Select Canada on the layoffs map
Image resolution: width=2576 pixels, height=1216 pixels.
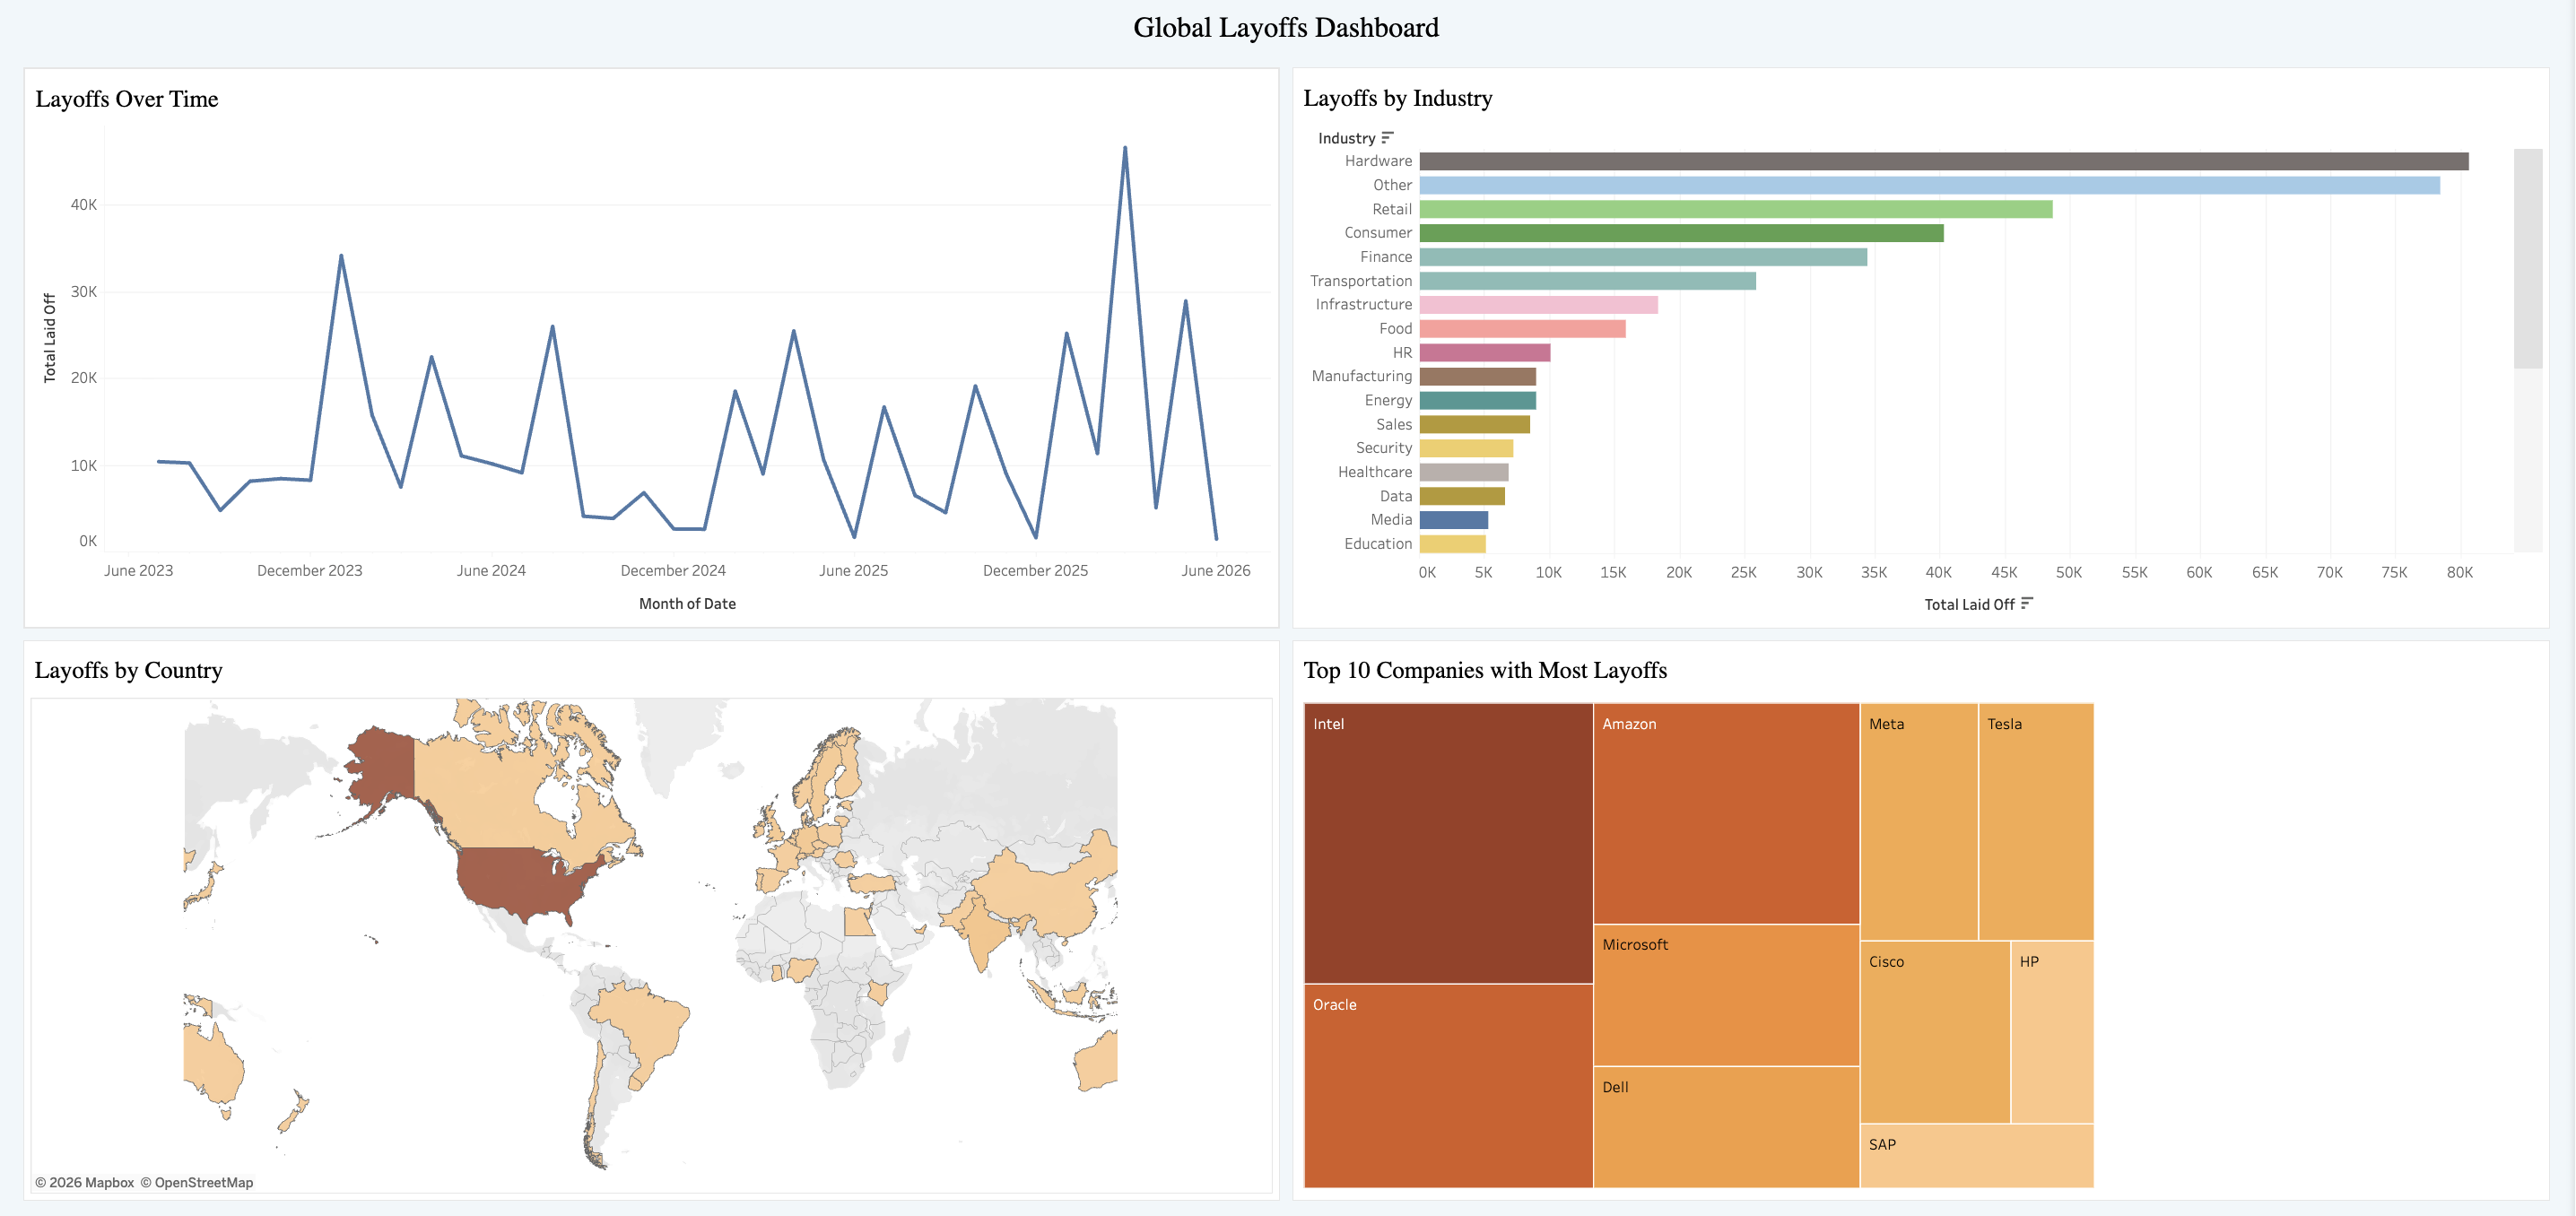(x=490, y=800)
